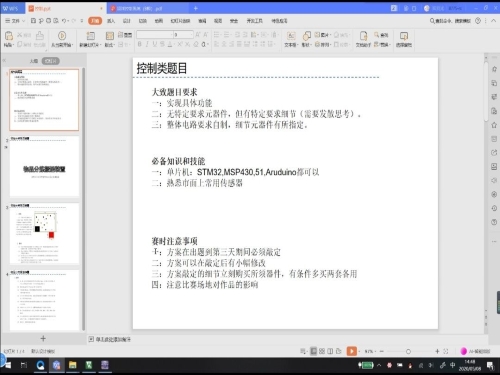
Task: Click the New Slide icon
Action: tap(90, 36)
